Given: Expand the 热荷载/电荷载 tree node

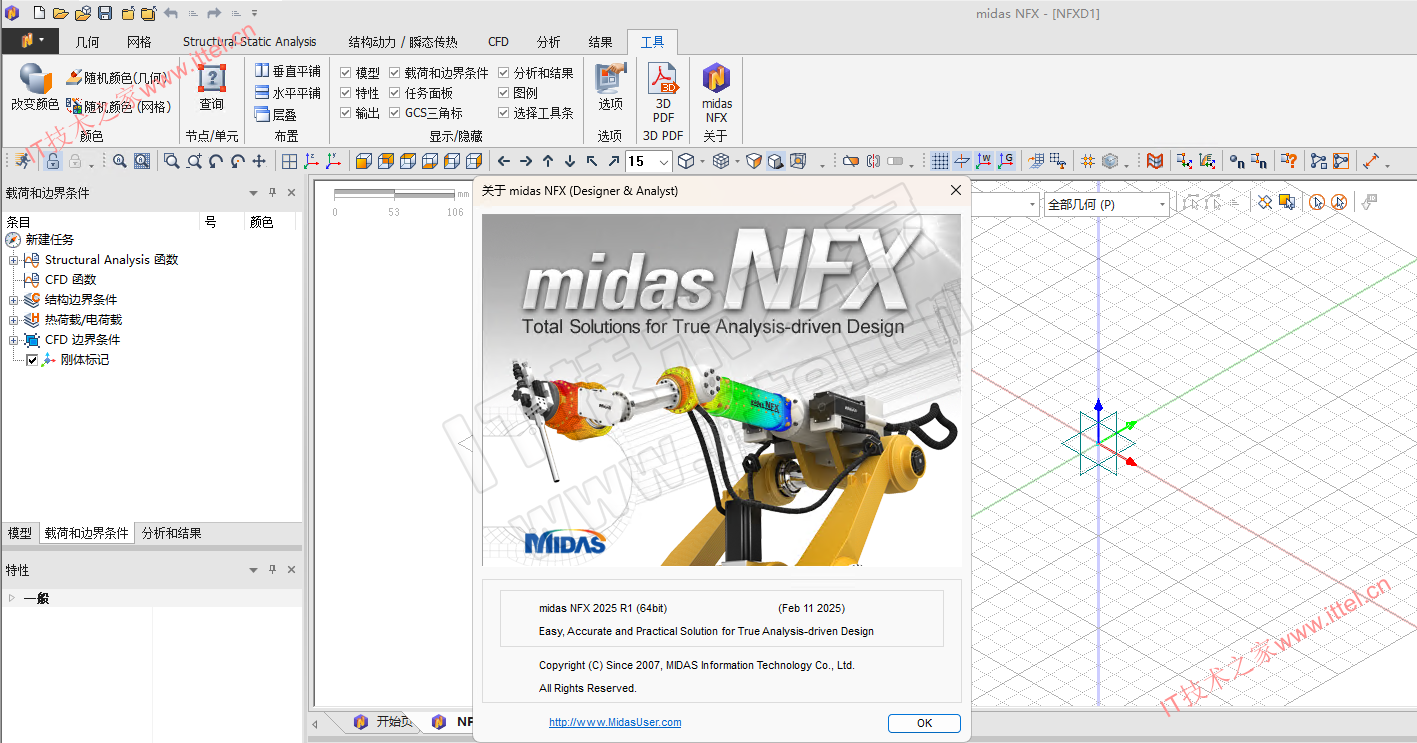Looking at the screenshot, I should pos(13,320).
